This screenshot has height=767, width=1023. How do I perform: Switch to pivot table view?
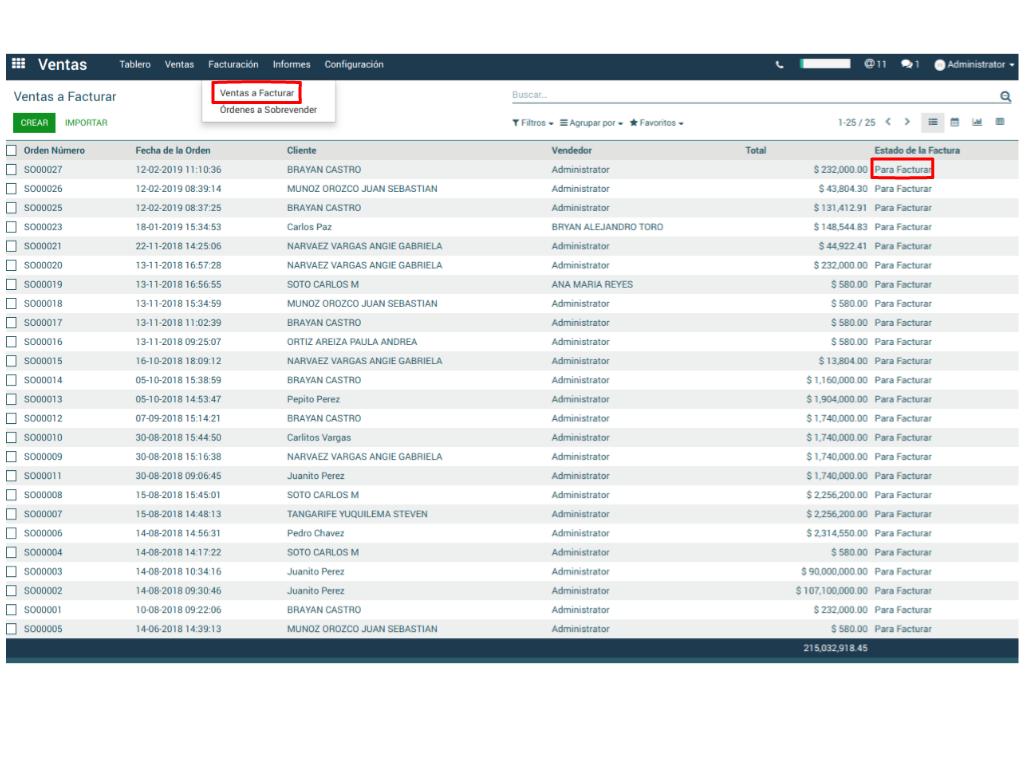pos(1000,122)
